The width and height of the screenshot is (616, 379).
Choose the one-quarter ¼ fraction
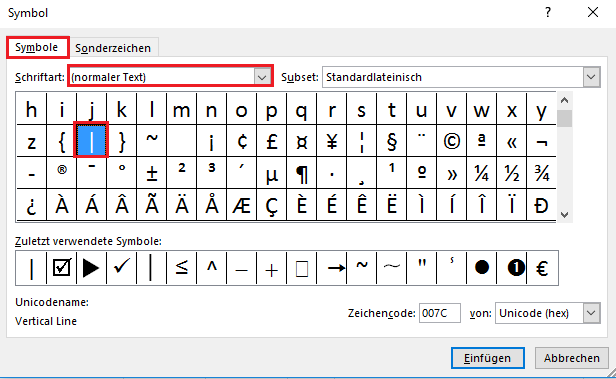482,173
